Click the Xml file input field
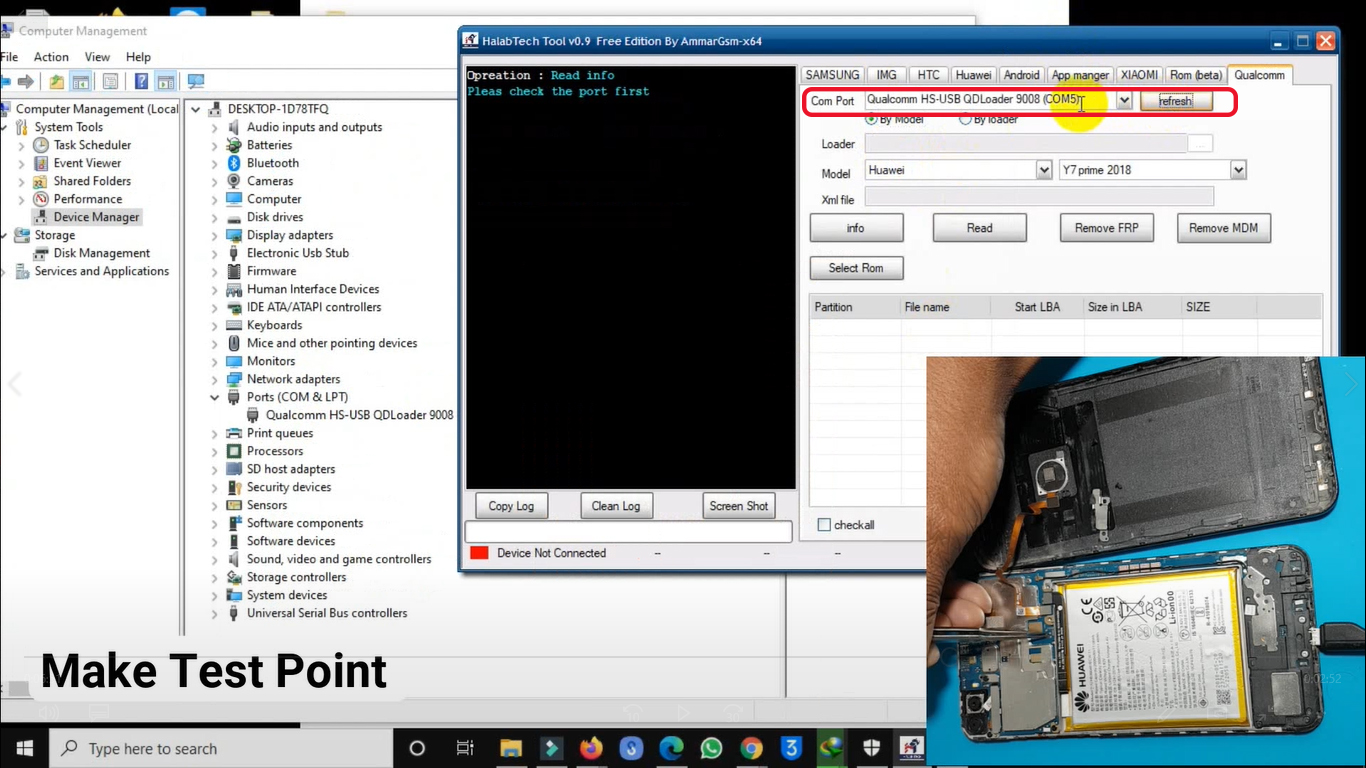This screenshot has height=768, width=1366. click(x=1039, y=197)
